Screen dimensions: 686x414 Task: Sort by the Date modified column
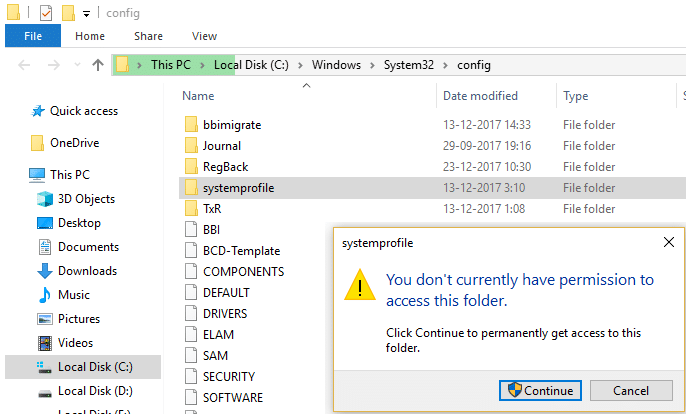point(478,96)
